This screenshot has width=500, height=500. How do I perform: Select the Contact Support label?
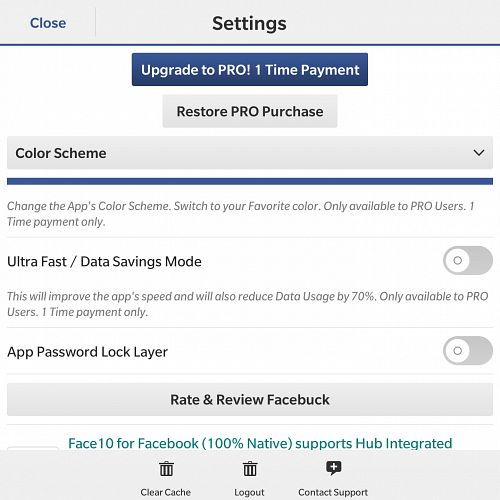(333, 492)
